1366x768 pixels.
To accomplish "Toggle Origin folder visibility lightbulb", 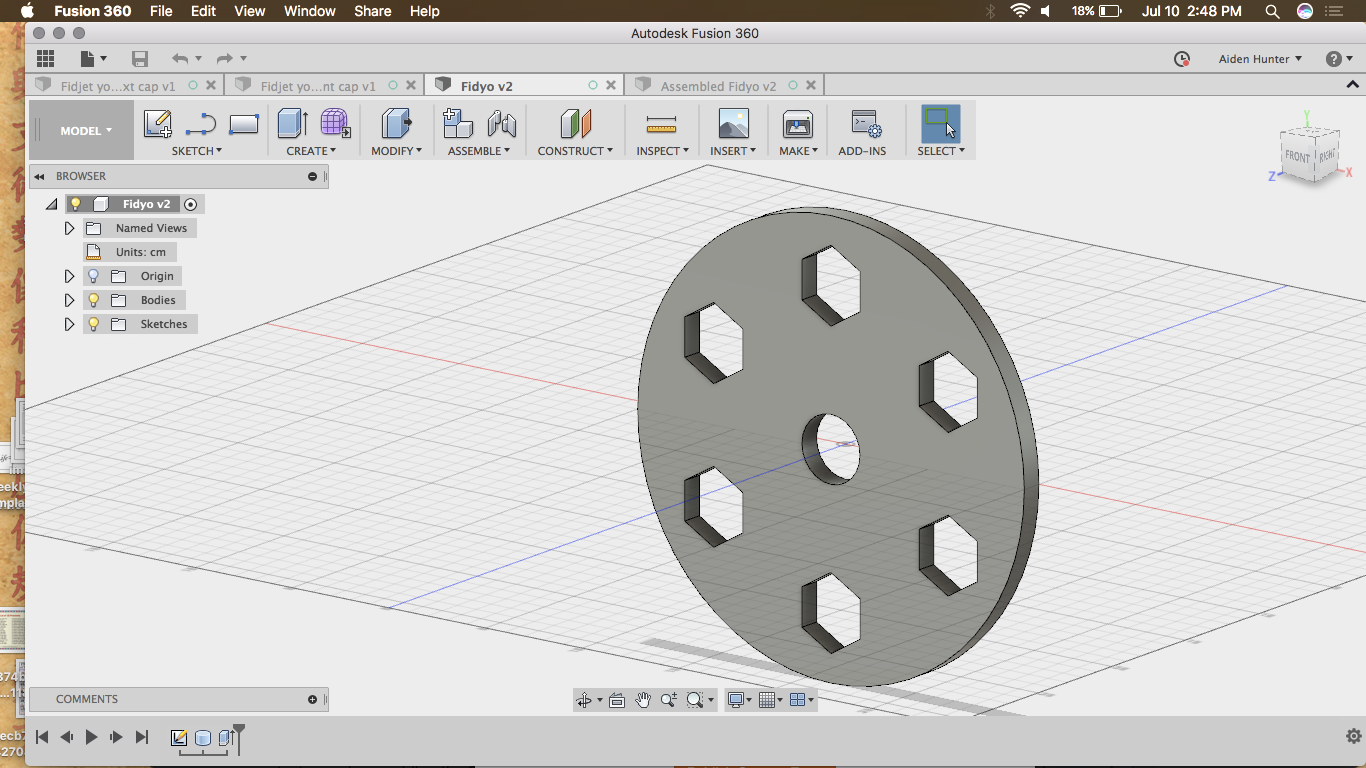I will [x=94, y=276].
